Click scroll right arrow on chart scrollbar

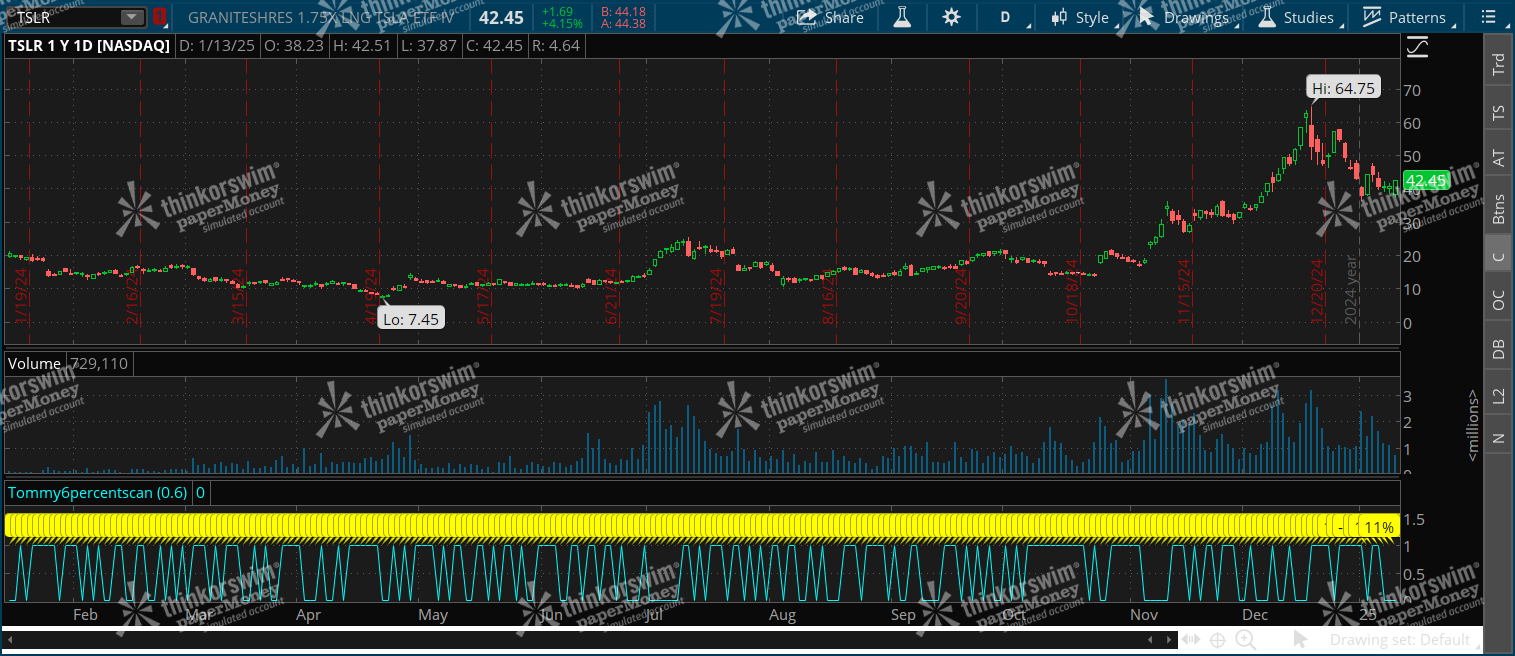click(1169, 640)
